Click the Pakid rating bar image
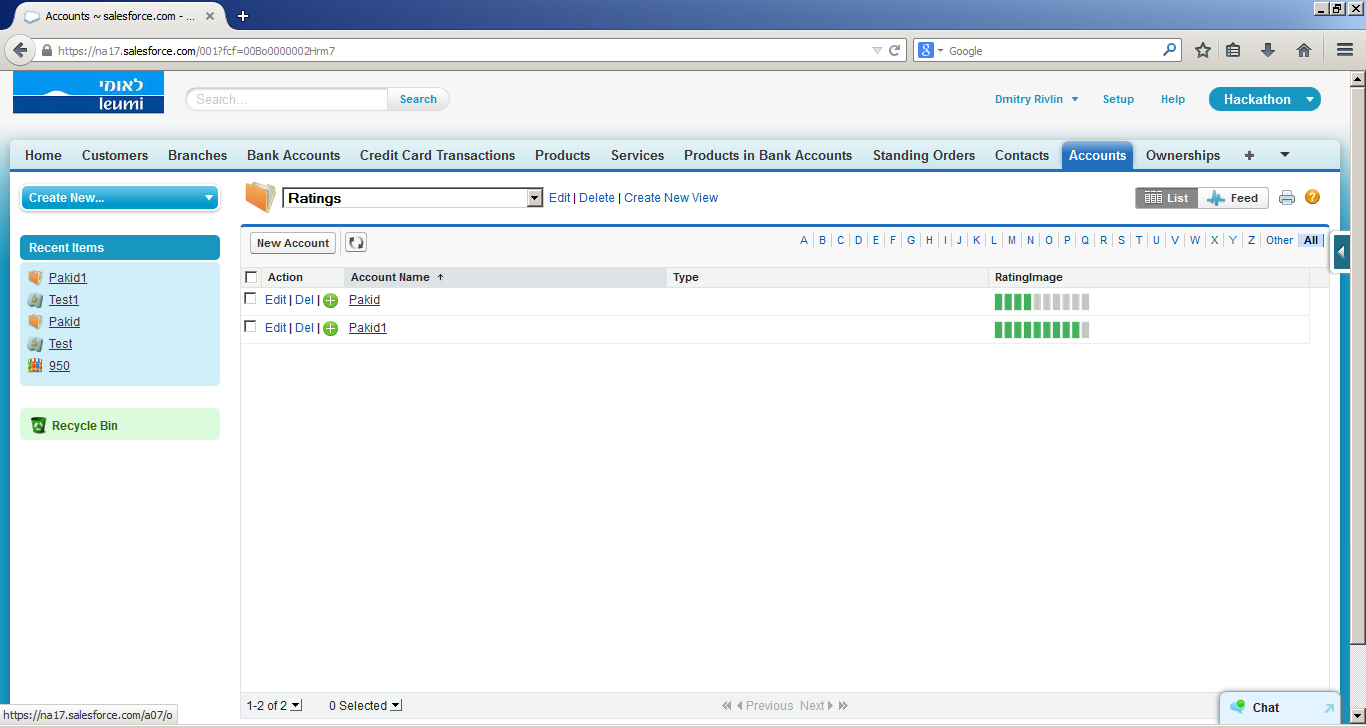This screenshot has height=728, width=1366. coord(1042,302)
